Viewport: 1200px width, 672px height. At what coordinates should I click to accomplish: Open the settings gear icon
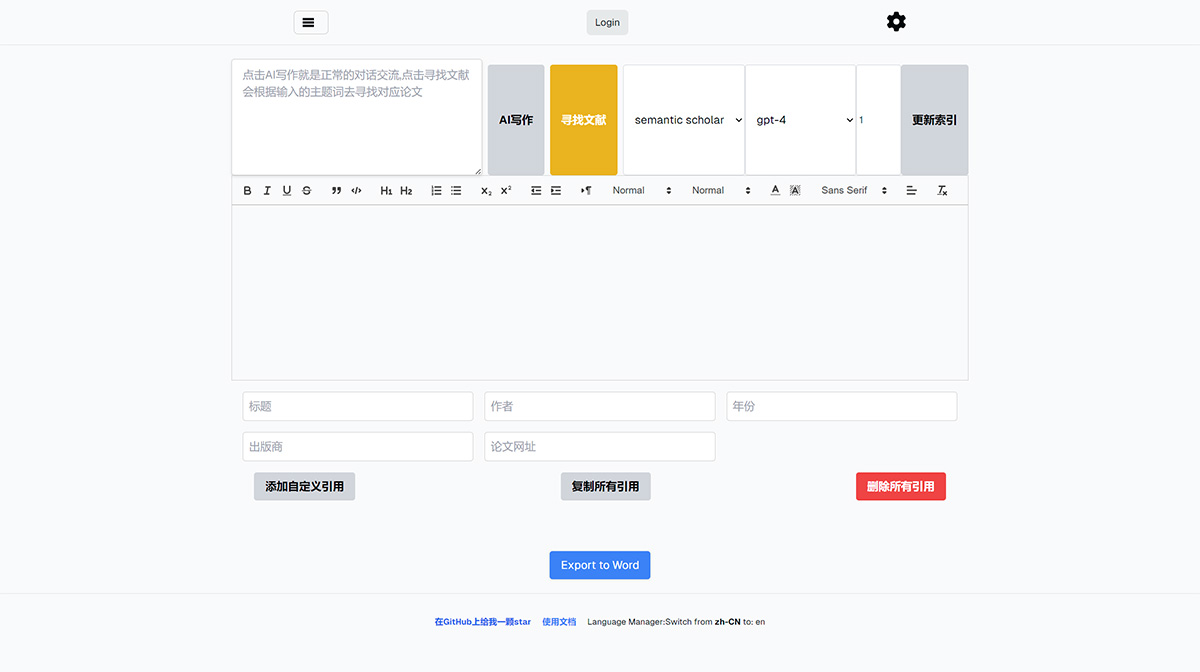point(896,21)
